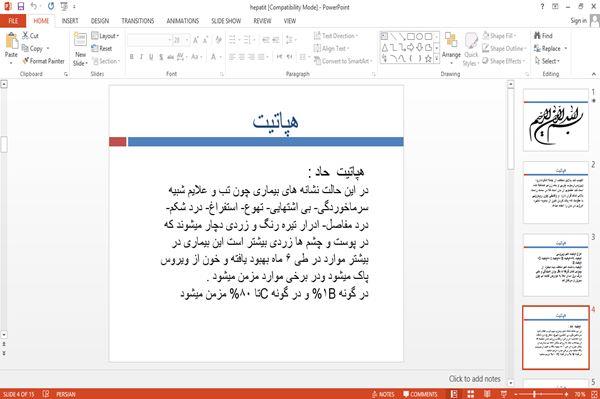Switch to the DESIGN tab
600x399 pixels.
(100, 21)
